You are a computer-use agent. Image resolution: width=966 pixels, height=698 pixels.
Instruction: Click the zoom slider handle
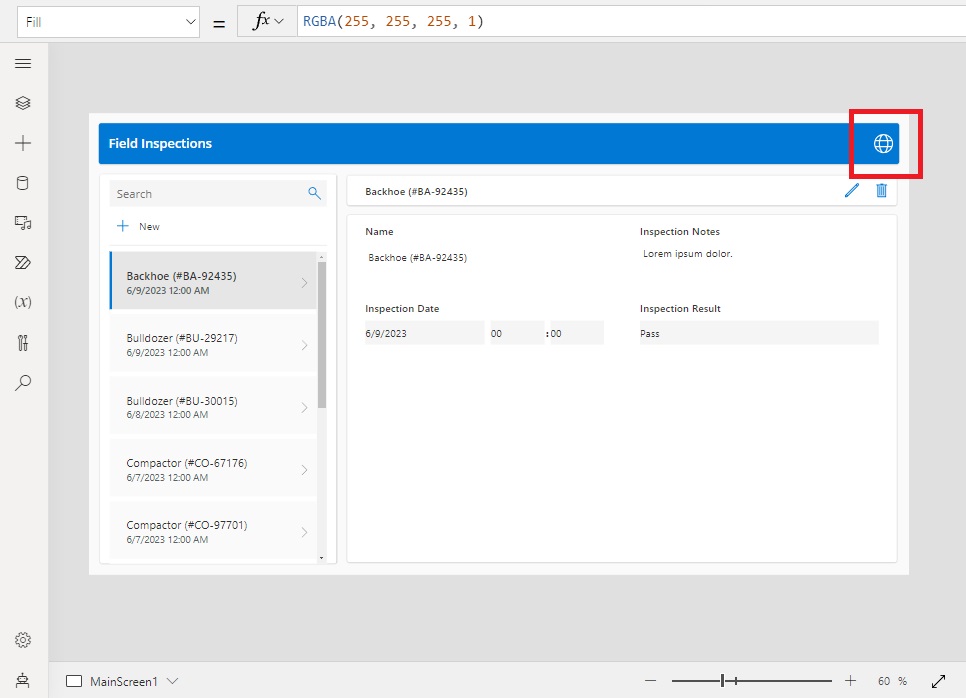pyautogui.click(x=723, y=681)
